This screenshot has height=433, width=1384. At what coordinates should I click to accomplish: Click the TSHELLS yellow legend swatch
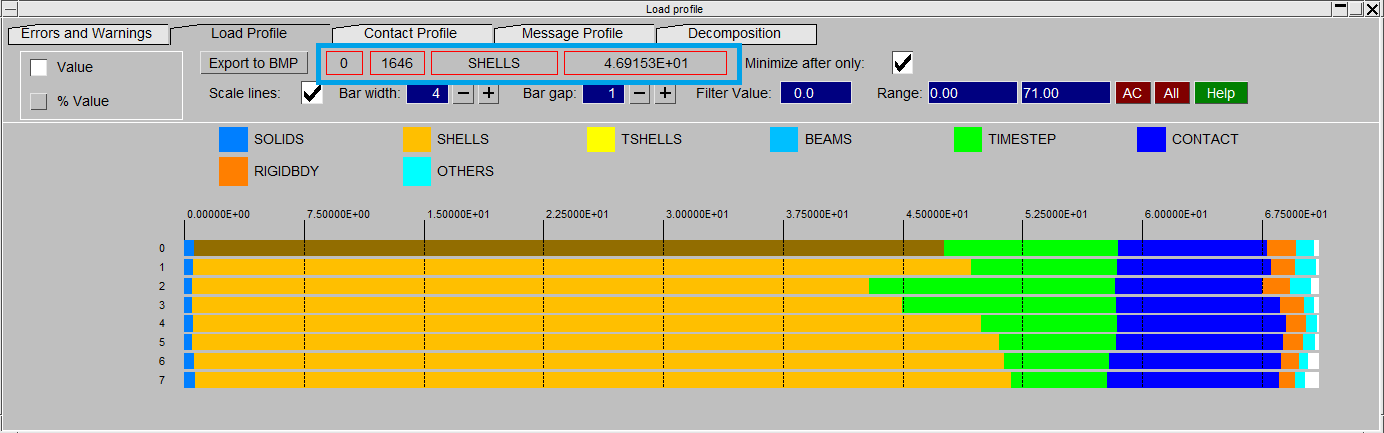pyautogui.click(x=601, y=140)
